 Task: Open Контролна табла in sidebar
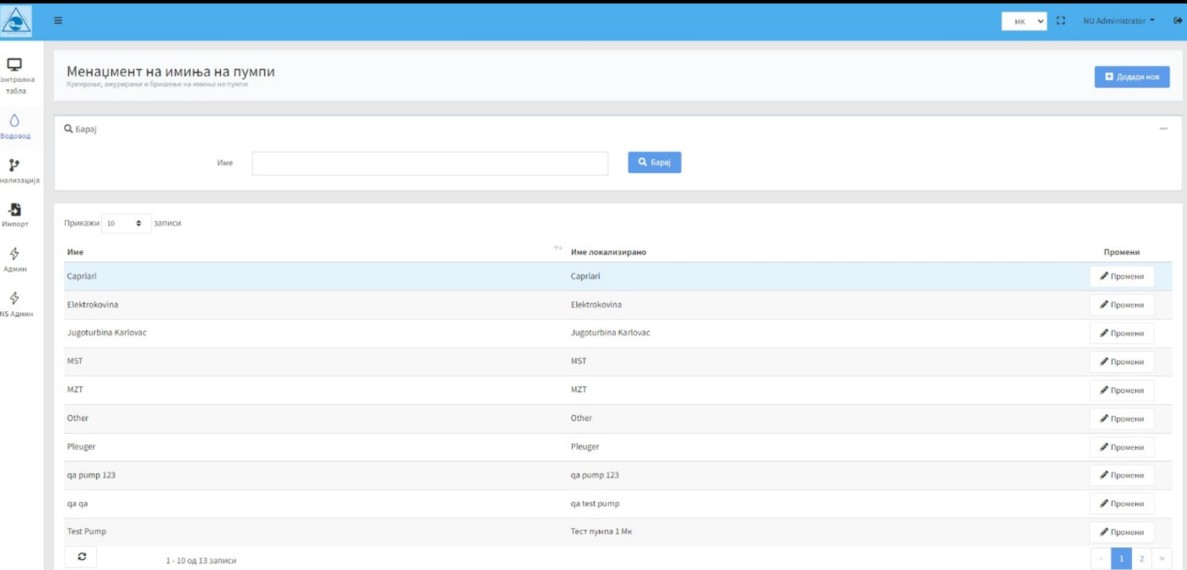14,76
